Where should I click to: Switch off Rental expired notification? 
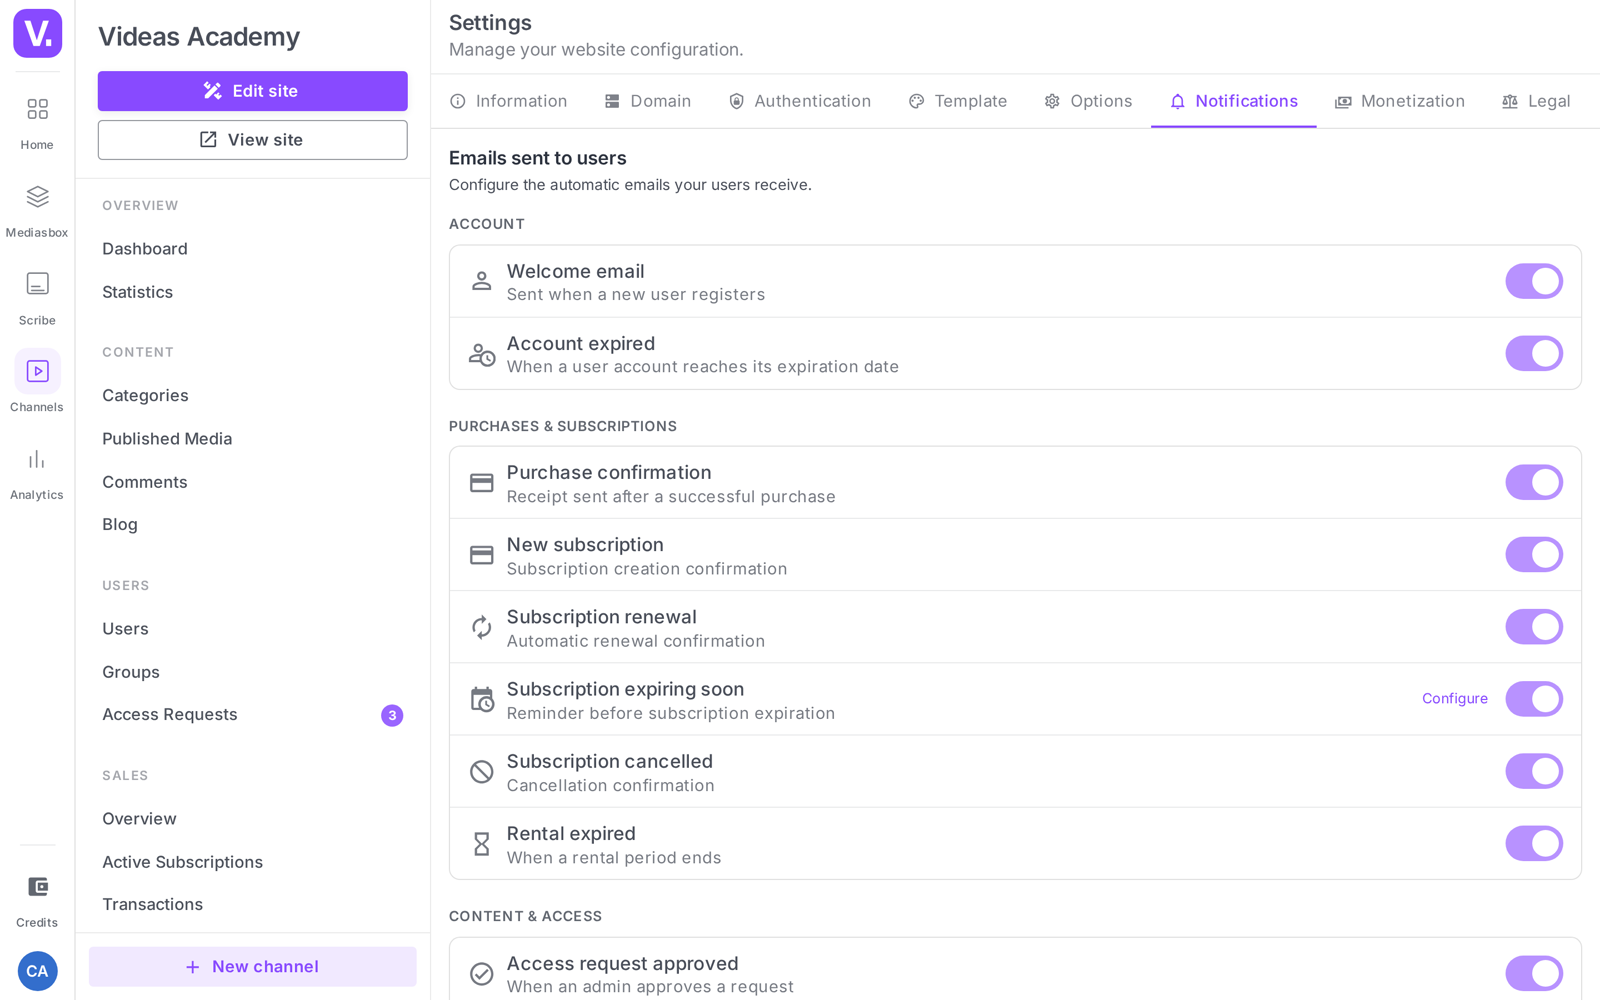coord(1534,843)
